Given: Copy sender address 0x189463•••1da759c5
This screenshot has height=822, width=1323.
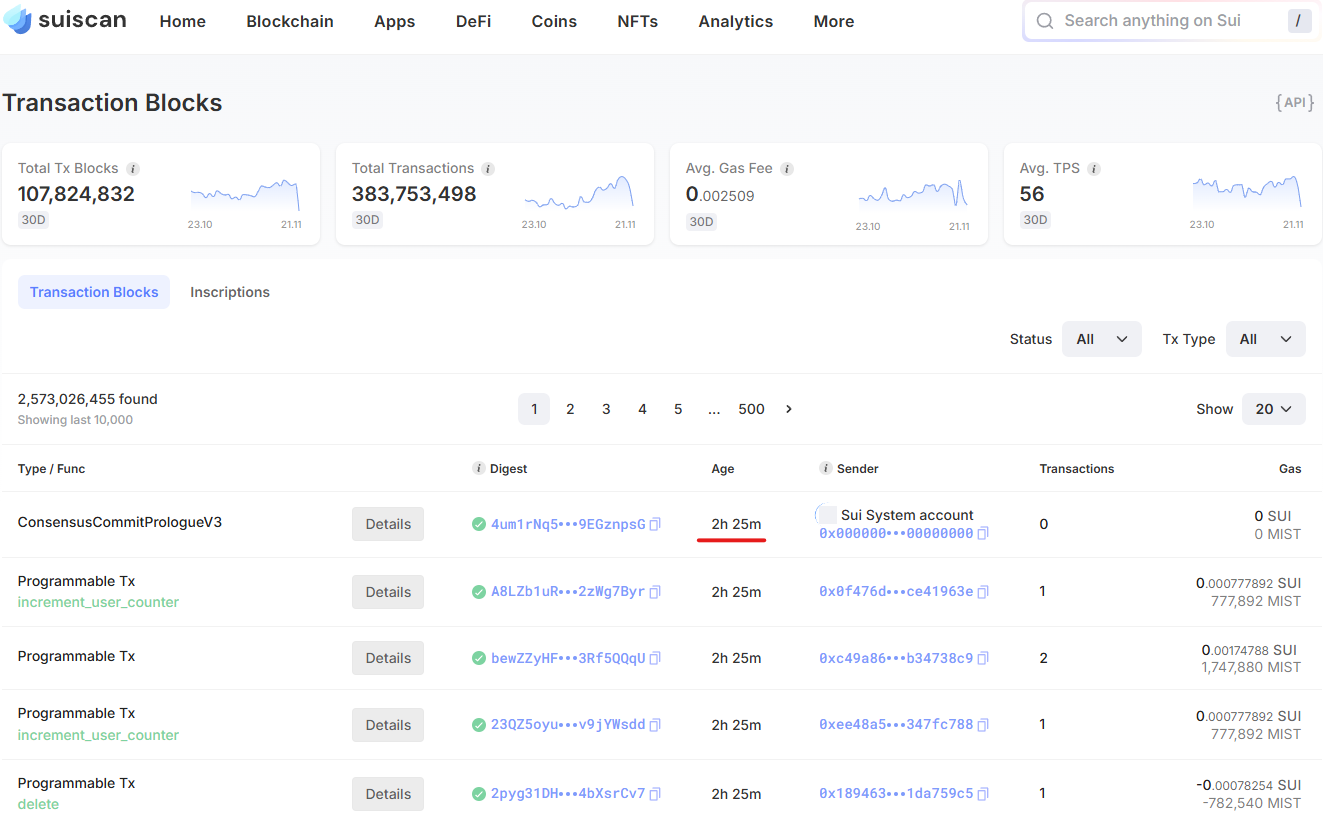Looking at the screenshot, I should 983,794.
